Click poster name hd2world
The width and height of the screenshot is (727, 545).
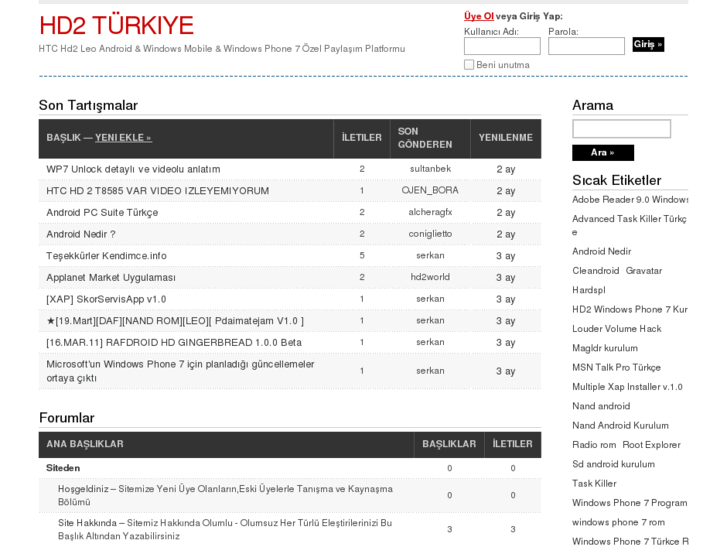pyautogui.click(x=430, y=277)
